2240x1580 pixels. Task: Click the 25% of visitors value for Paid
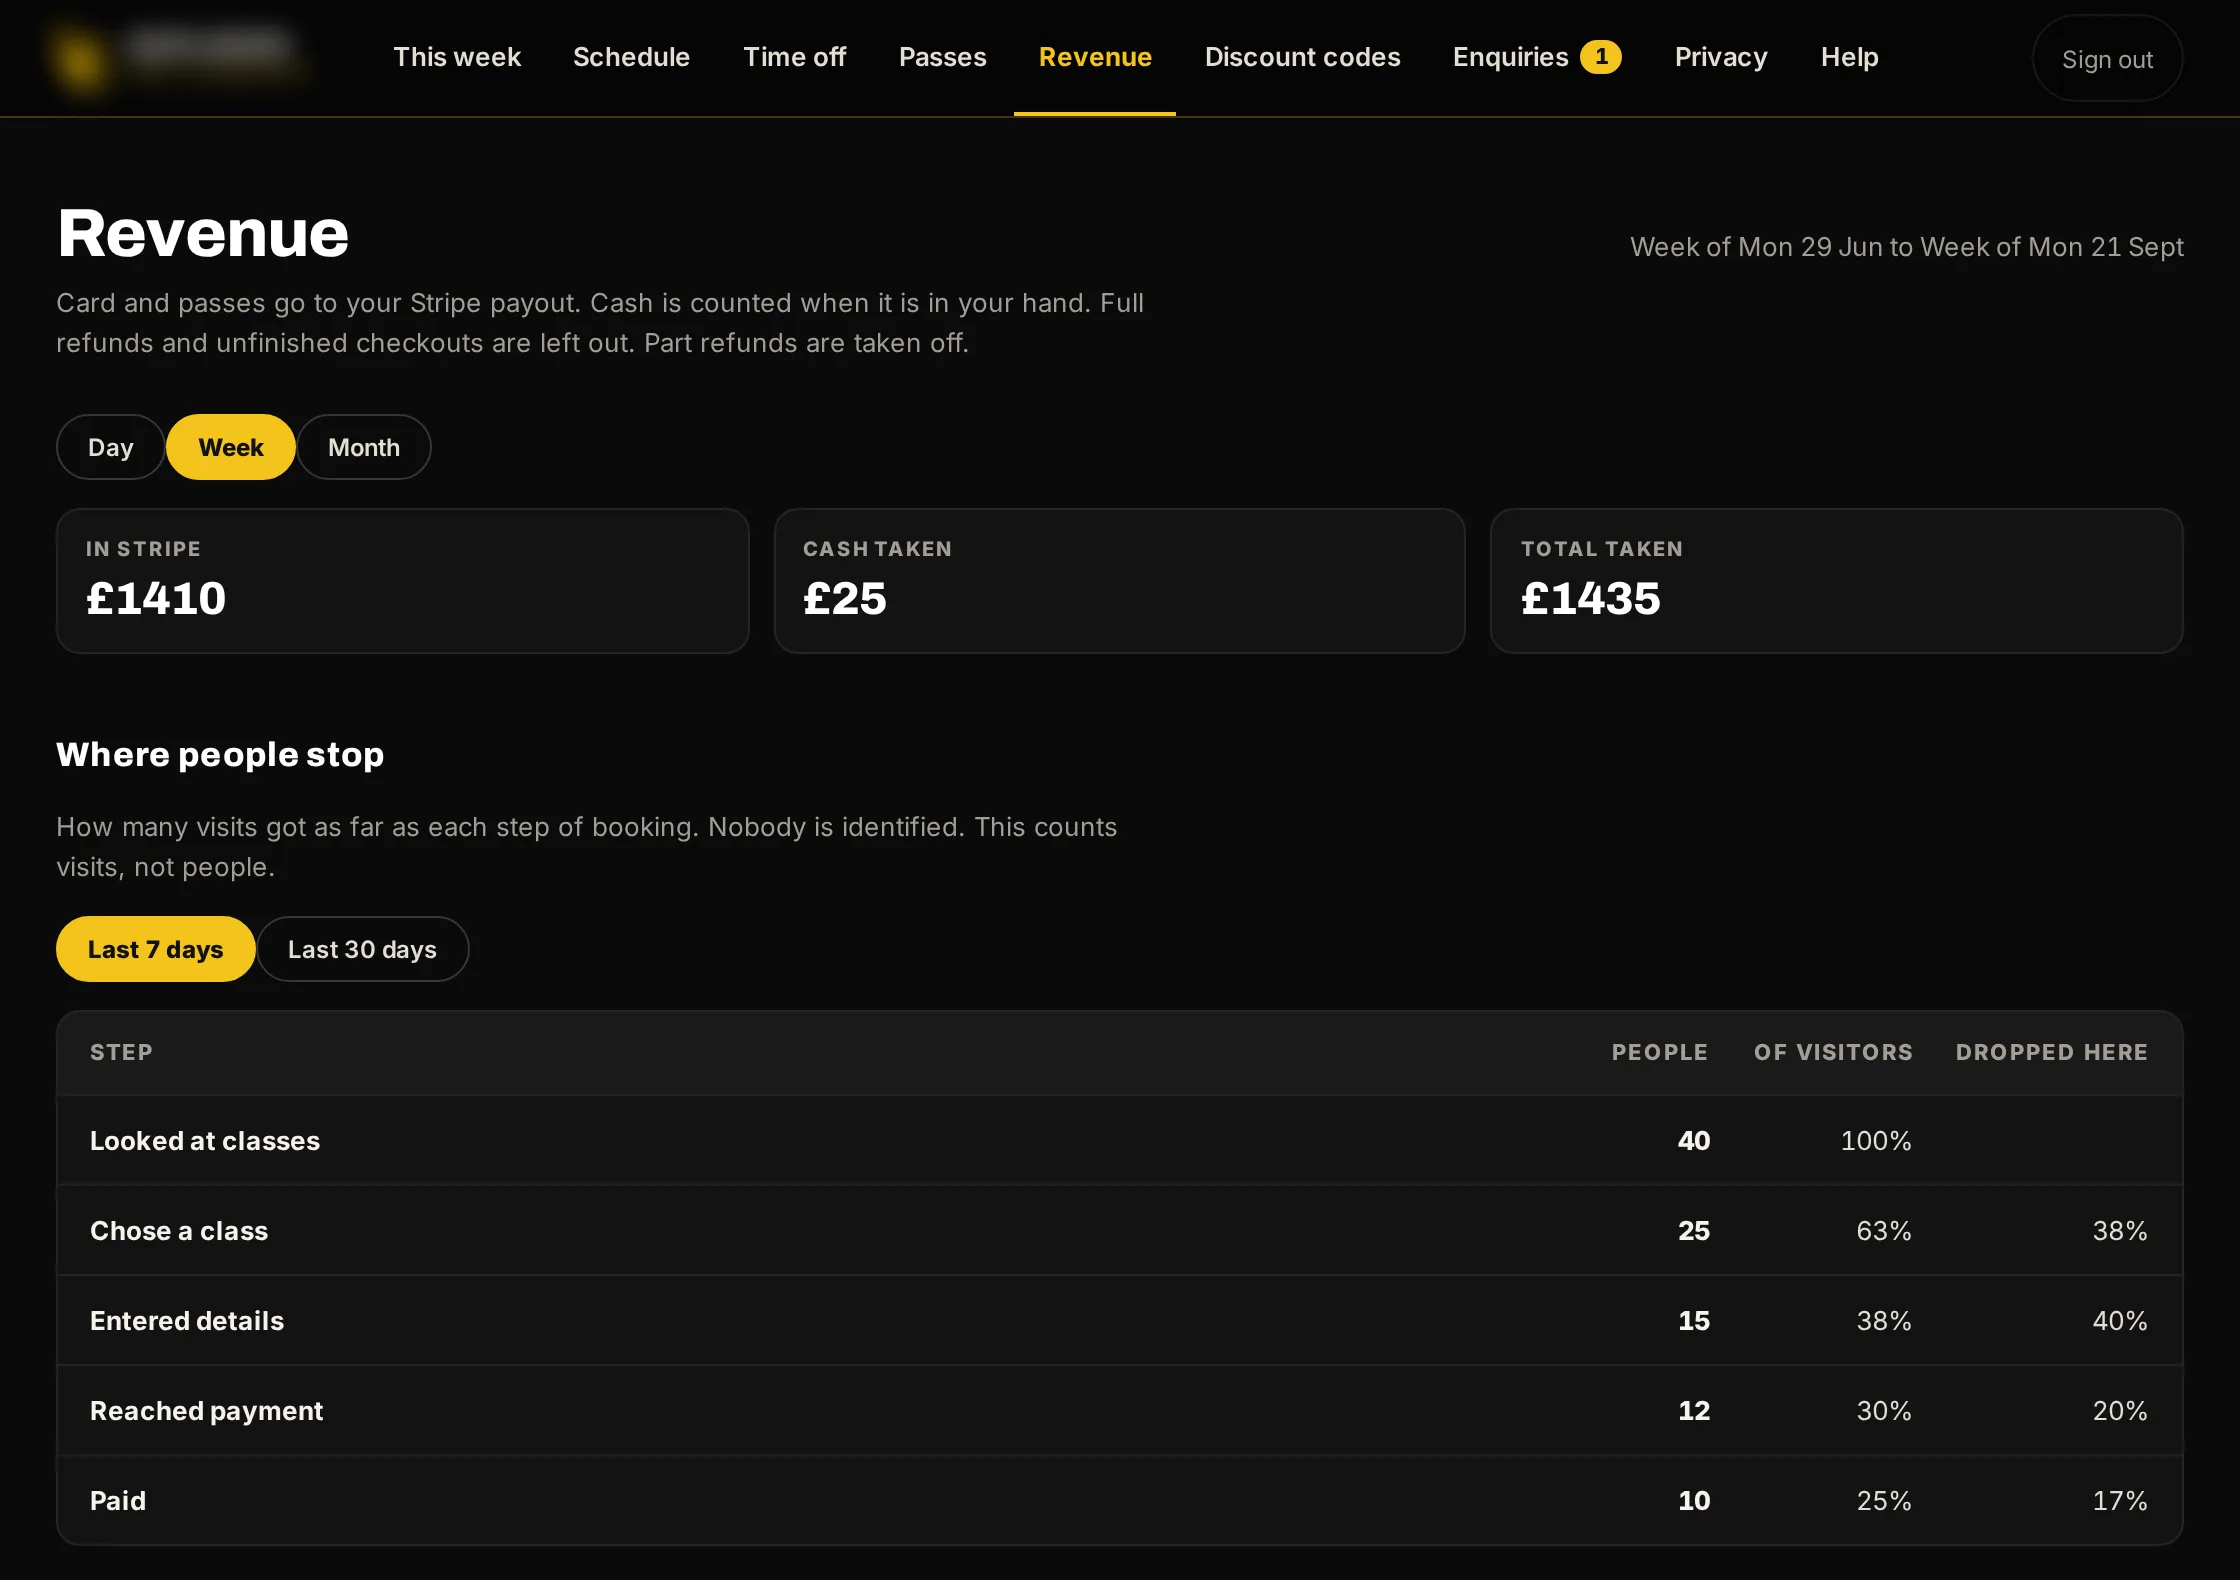click(x=1883, y=1501)
